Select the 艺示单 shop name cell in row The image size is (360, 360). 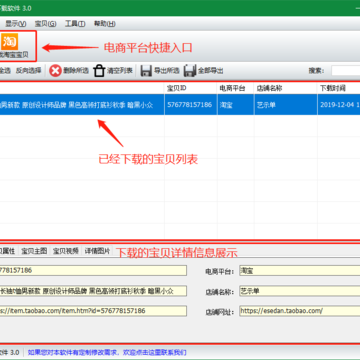(286, 105)
